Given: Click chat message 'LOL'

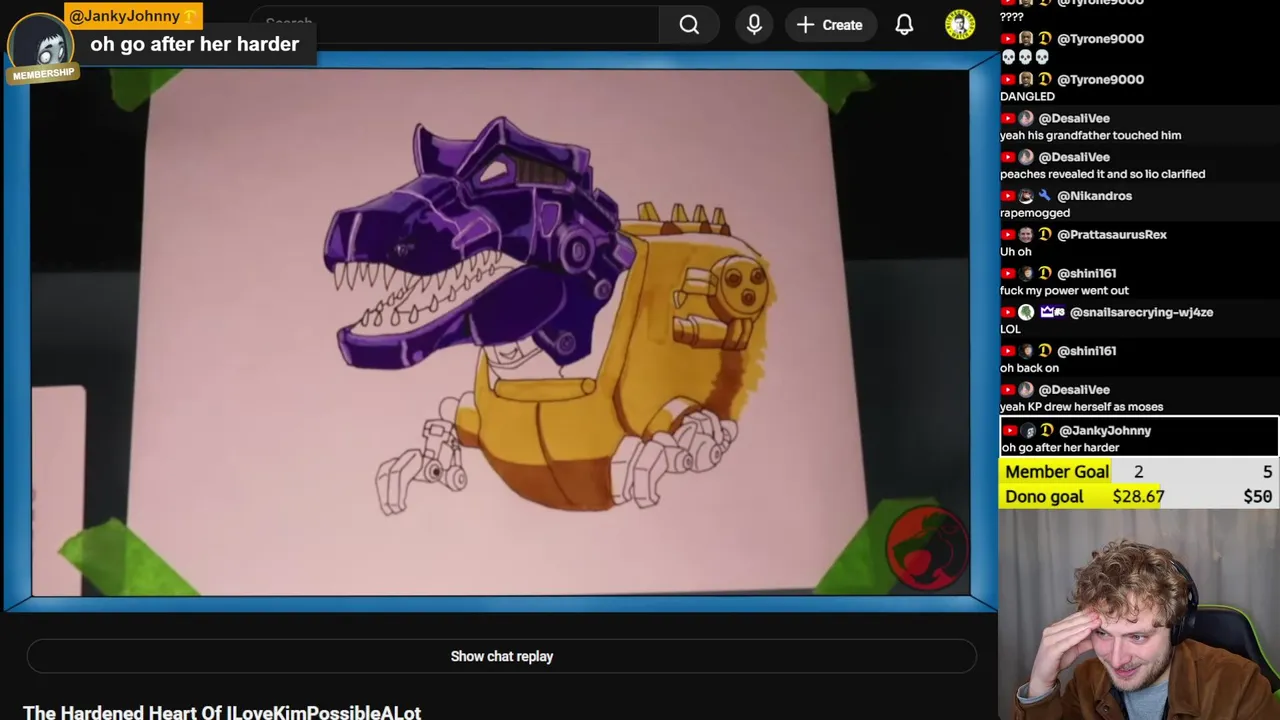Looking at the screenshot, I should 1010,329.
